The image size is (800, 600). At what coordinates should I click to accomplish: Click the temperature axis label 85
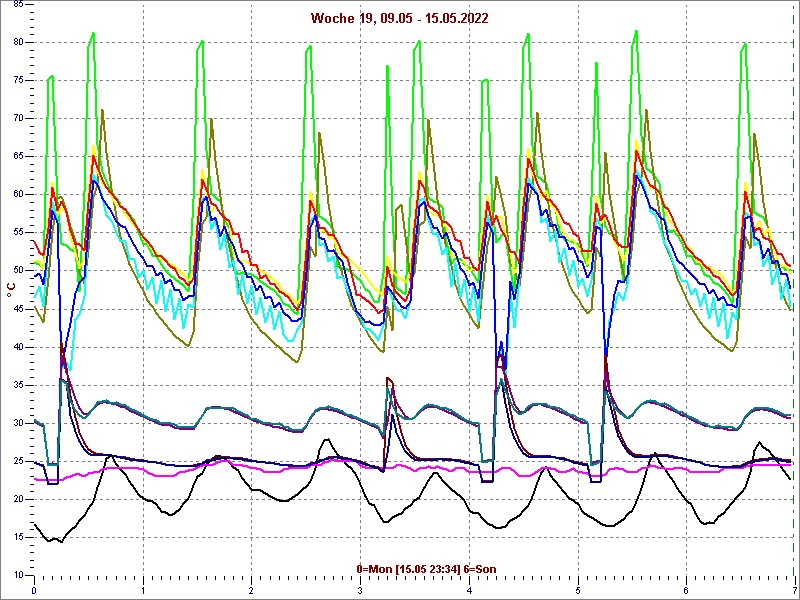click(18, 4)
